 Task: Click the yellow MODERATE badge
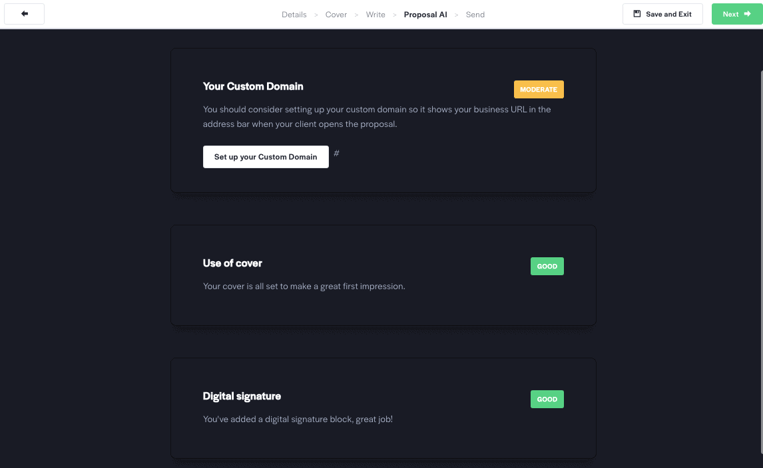pyautogui.click(x=539, y=90)
